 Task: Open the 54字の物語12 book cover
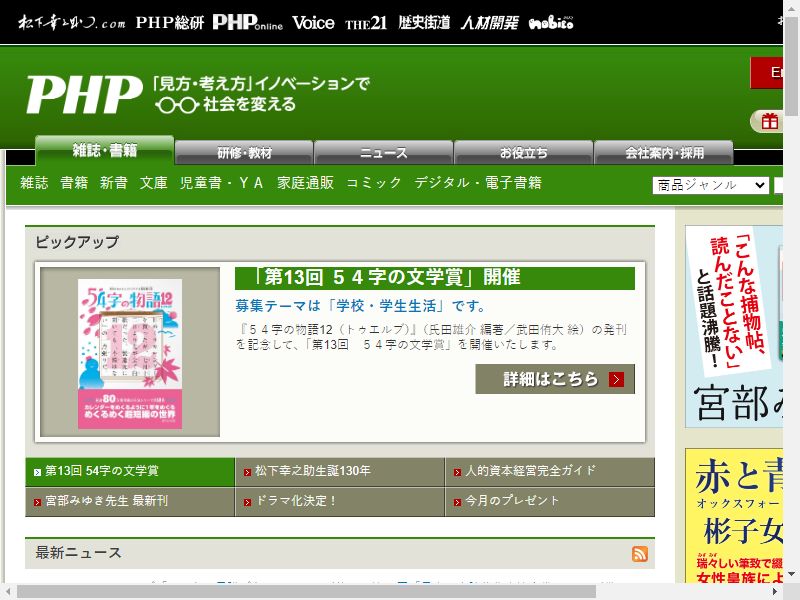coord(130,354)
